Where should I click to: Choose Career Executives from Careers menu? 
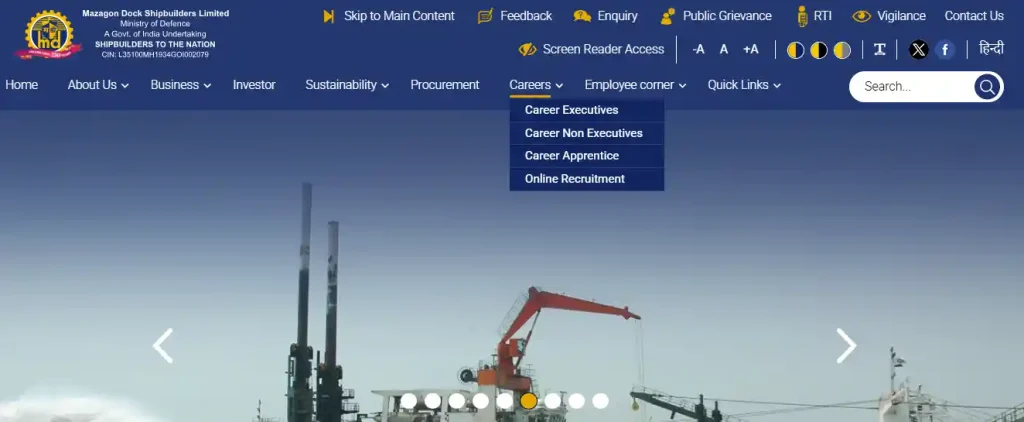pyautogui.click(x=586, y=110)
